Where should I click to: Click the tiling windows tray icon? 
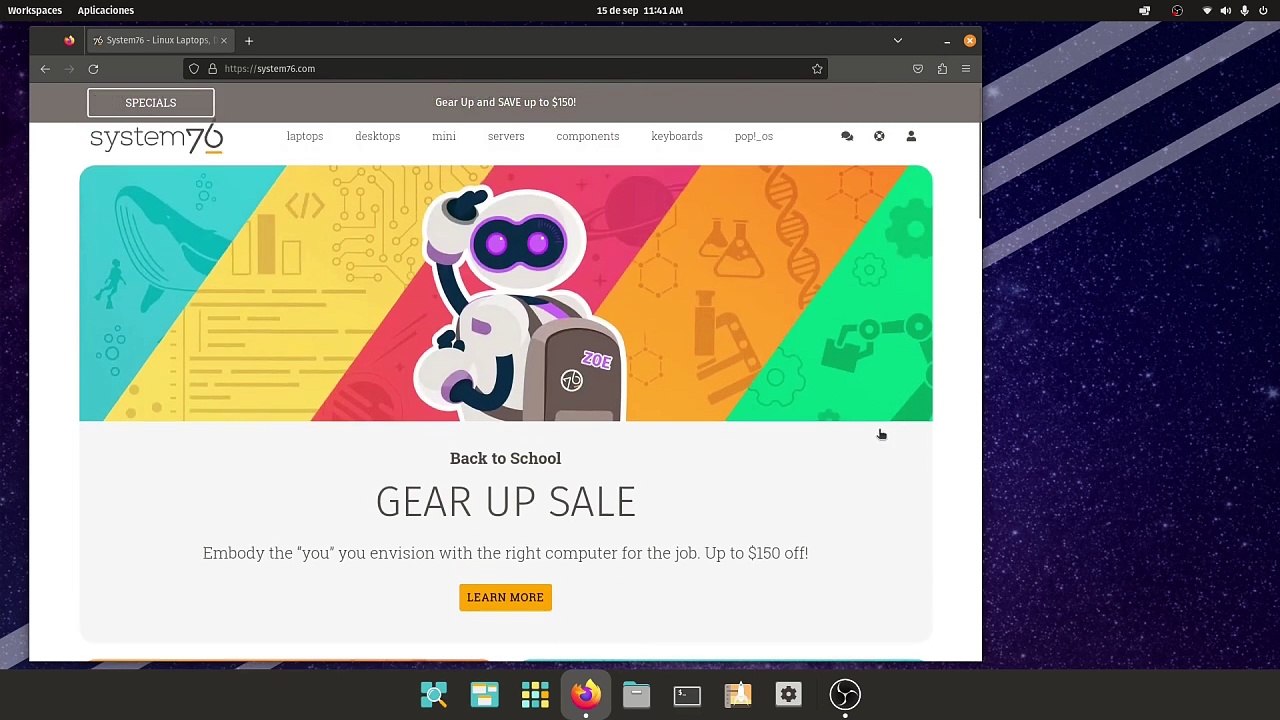(x=1145, y=11)
